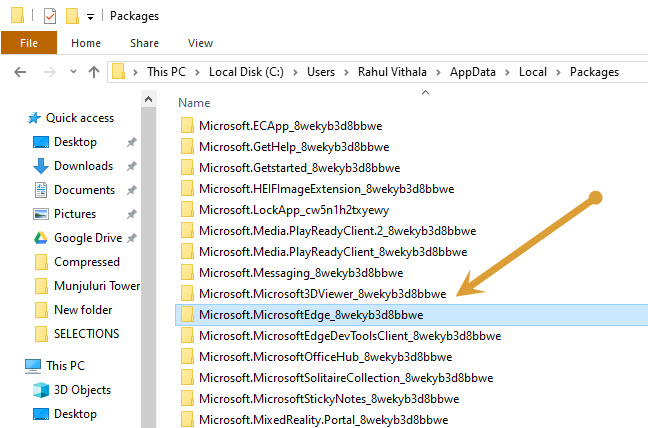Expand chevron after Local Disk (C:) breadcrumb

click(295, 72)
